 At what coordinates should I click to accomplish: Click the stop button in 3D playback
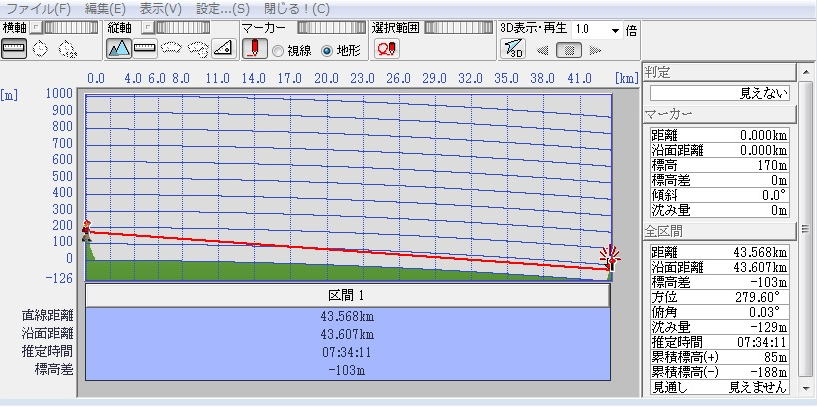click(570, 51)
